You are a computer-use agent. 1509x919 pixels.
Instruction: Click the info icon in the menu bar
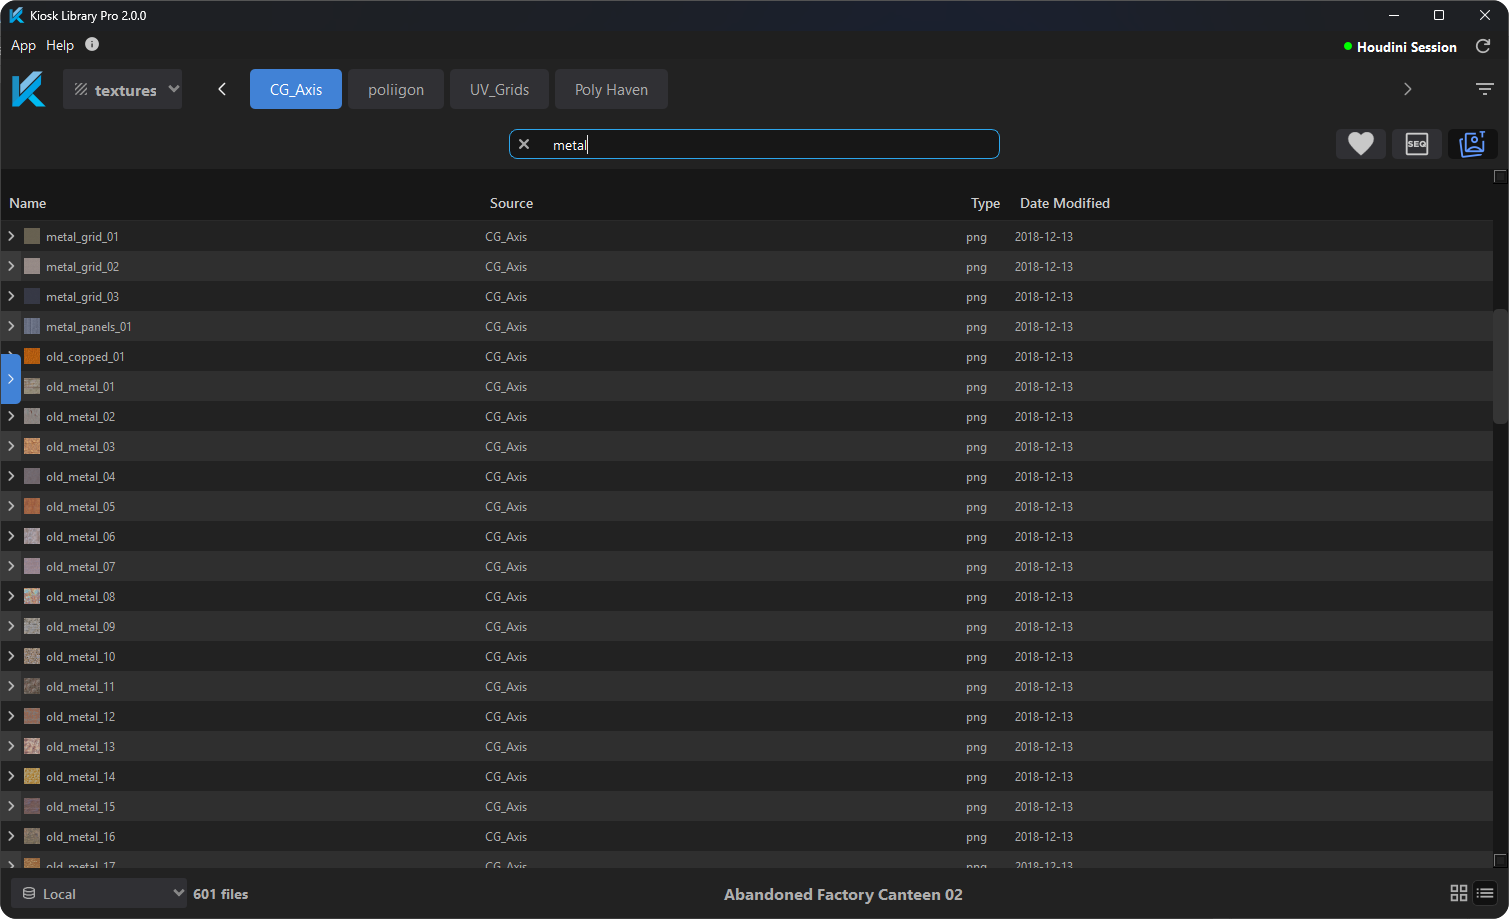[91, 44]
